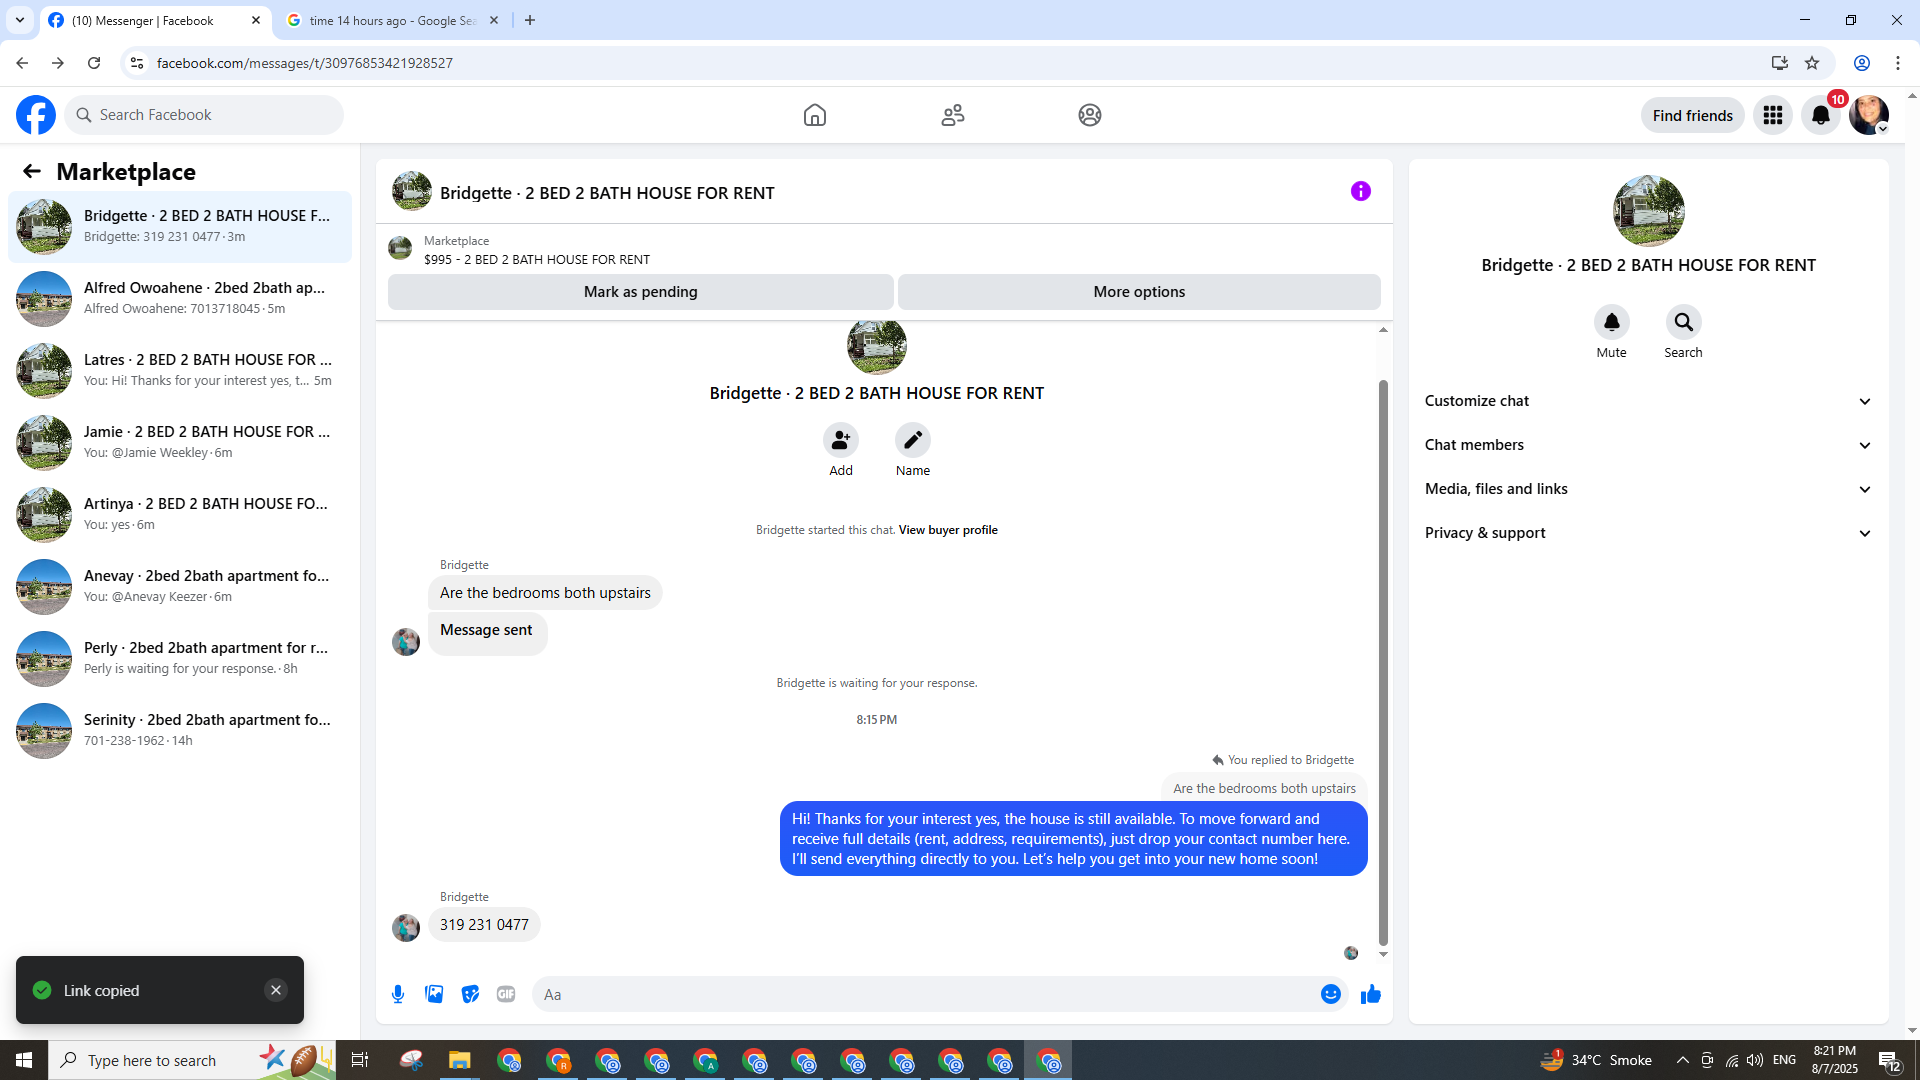Choose a sticker icon

click(470, 994)
